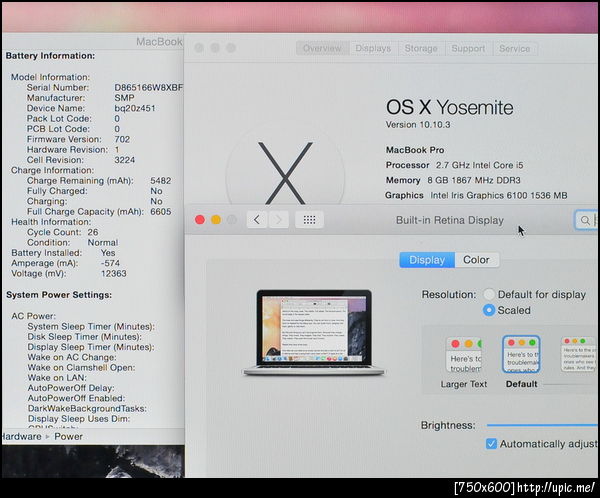Choose the Larger Text scaling thumbnail
This screenshot has height=498, width=600.
pyautogui.click(x=464, y=355)
